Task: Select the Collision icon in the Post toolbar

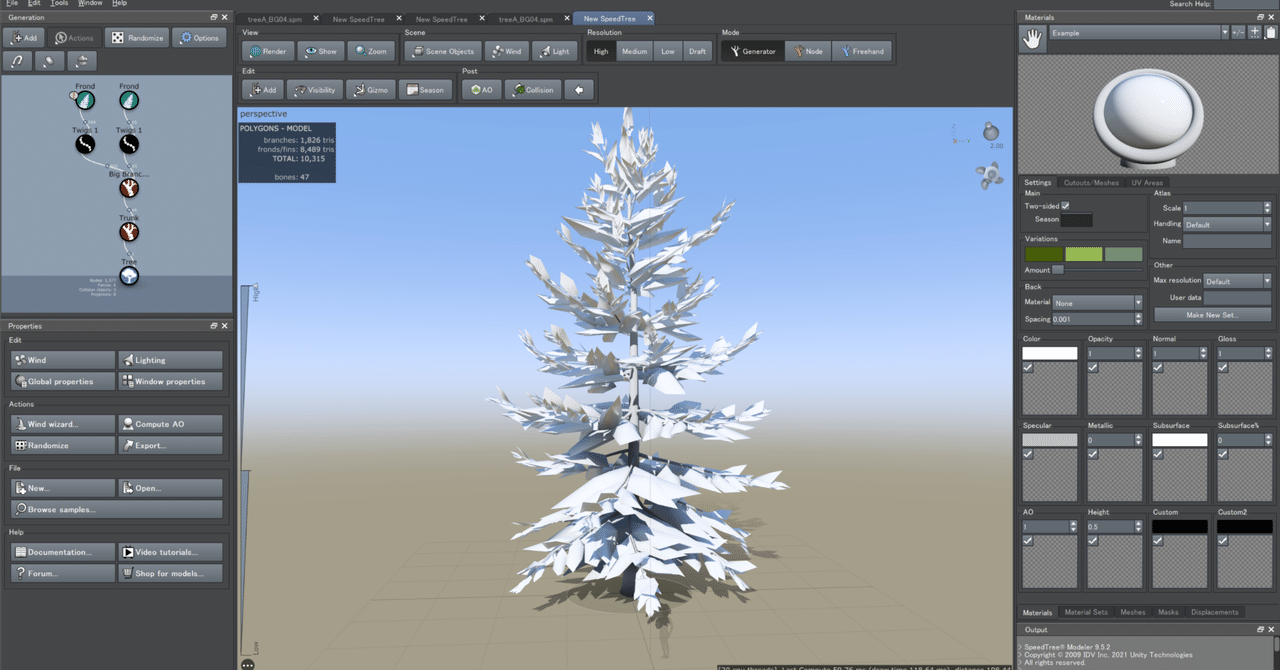Action: tap(532, 89)
